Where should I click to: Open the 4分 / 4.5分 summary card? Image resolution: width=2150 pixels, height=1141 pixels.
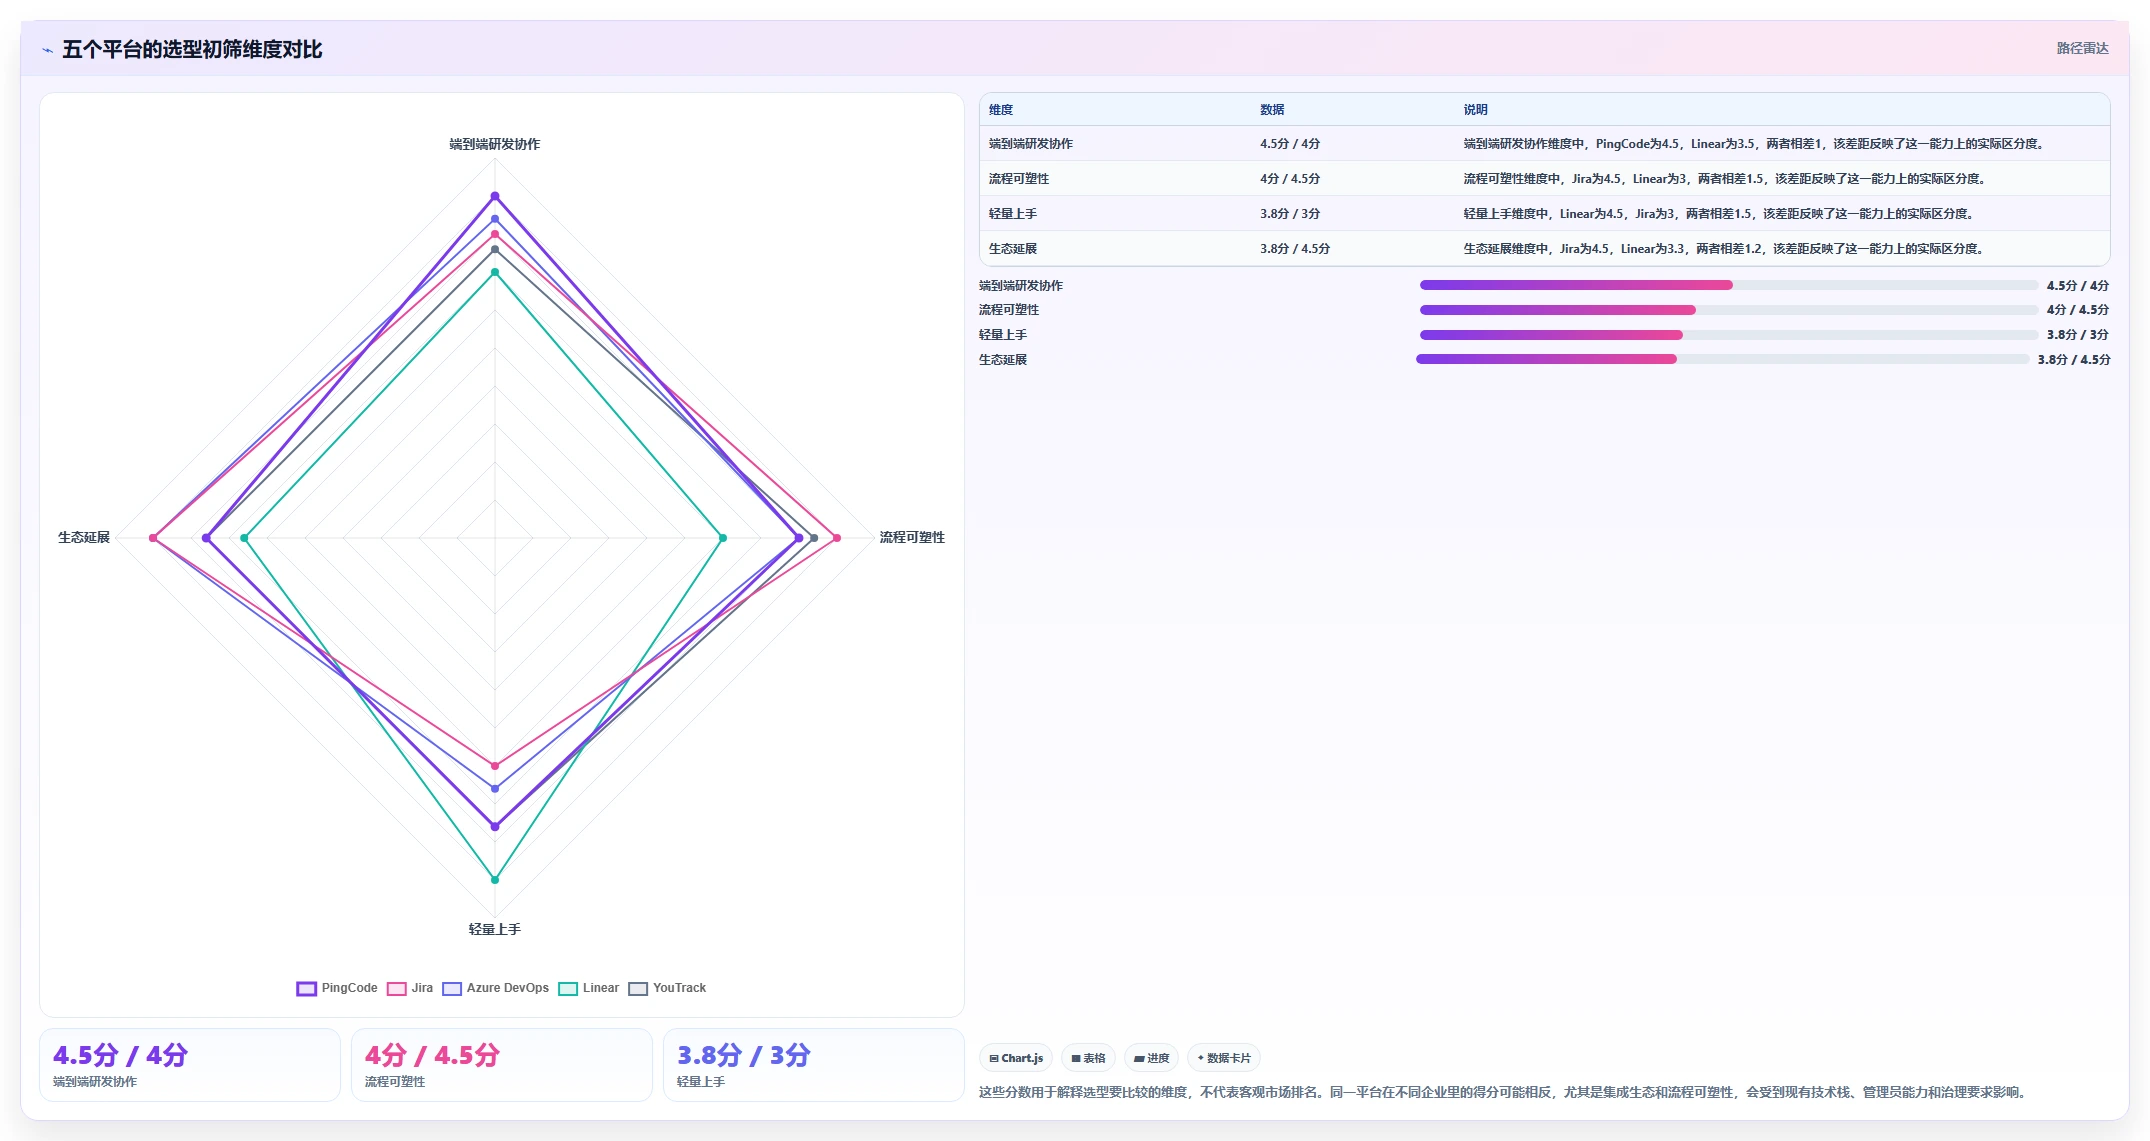(x=502, y=1065)
